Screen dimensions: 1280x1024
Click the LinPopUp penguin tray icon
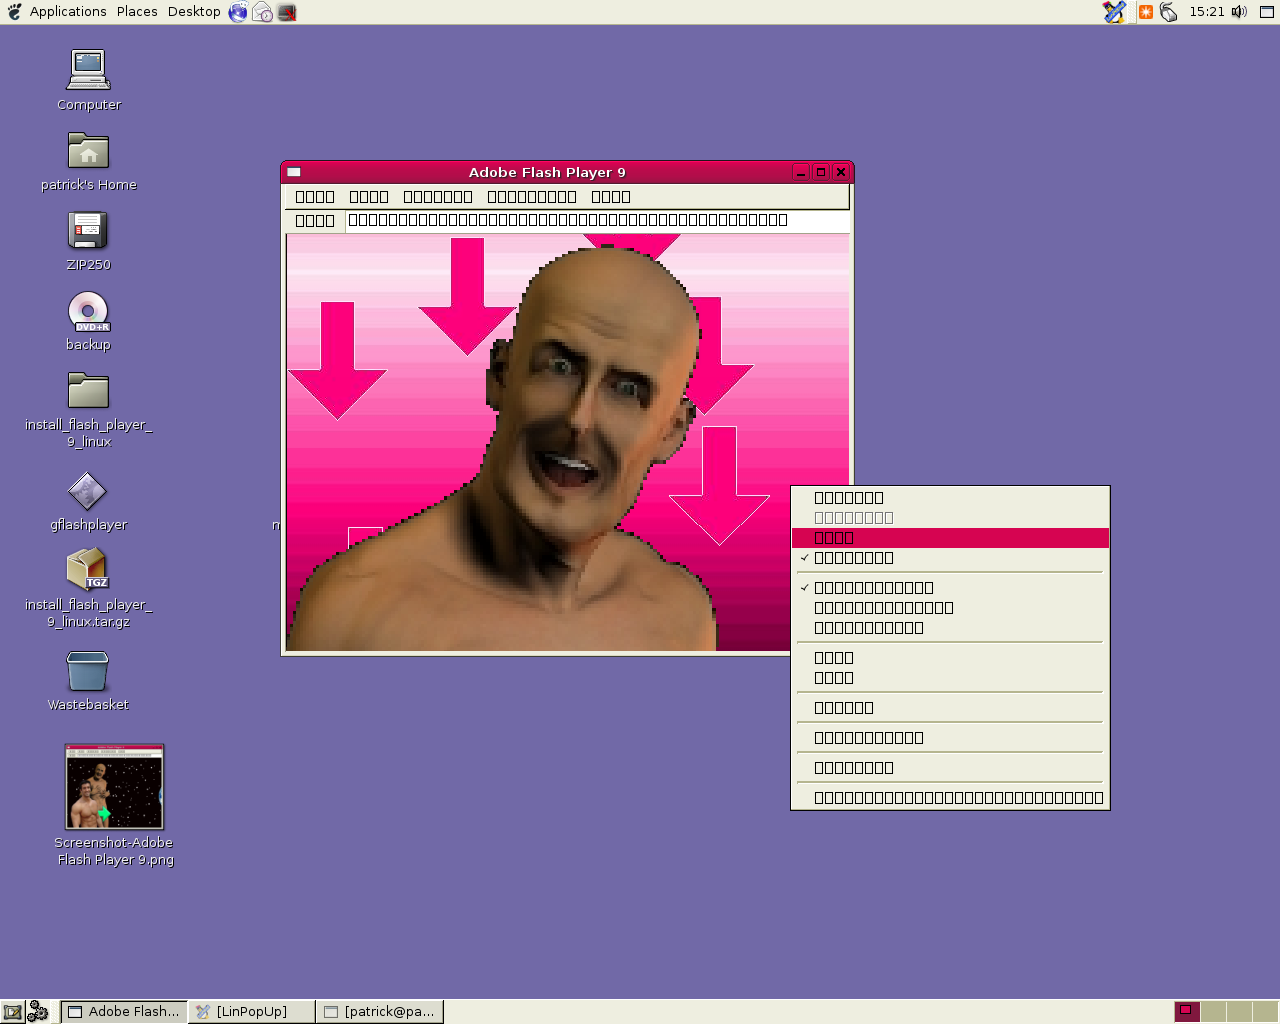(x=1115, y=12)
